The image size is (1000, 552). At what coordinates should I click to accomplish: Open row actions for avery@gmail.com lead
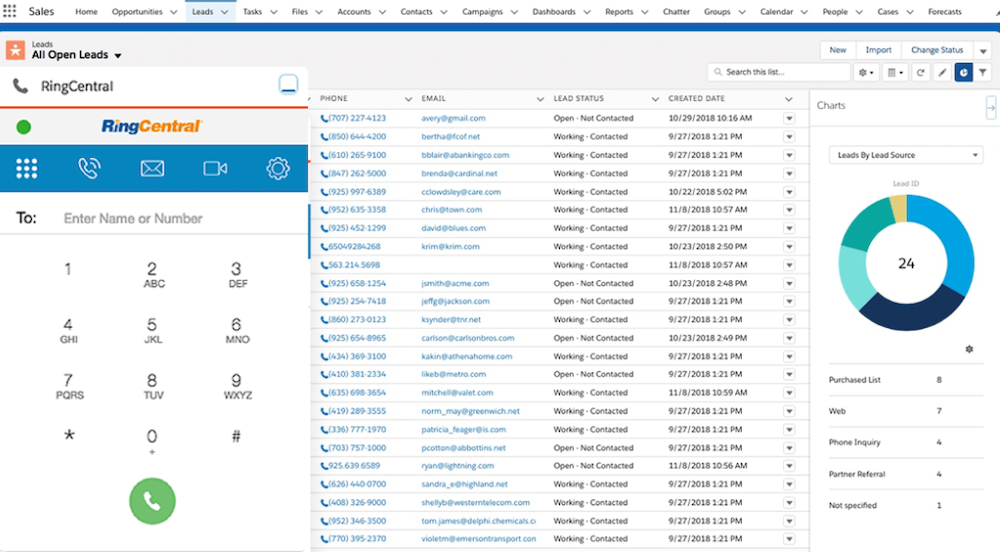click(789, 119)
